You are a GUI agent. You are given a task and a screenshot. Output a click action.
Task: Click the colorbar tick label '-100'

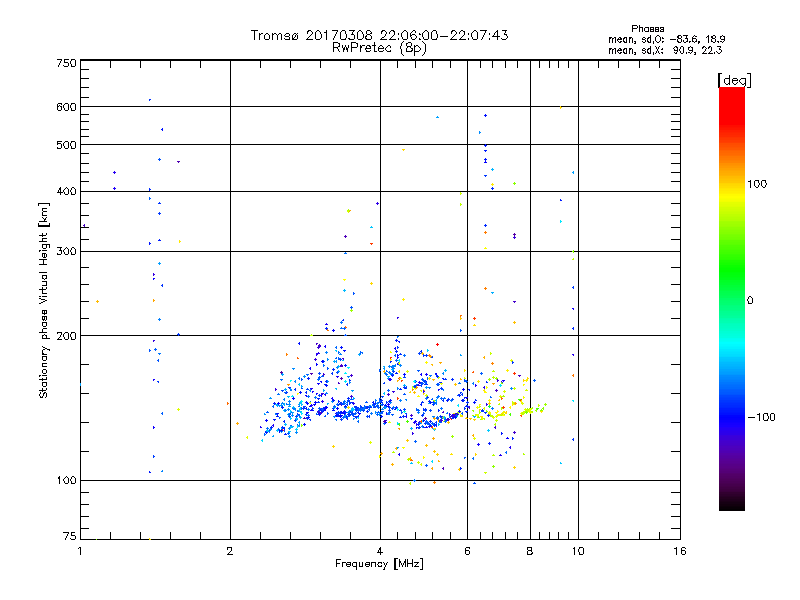pyautogui.click(x=761, y=417)
